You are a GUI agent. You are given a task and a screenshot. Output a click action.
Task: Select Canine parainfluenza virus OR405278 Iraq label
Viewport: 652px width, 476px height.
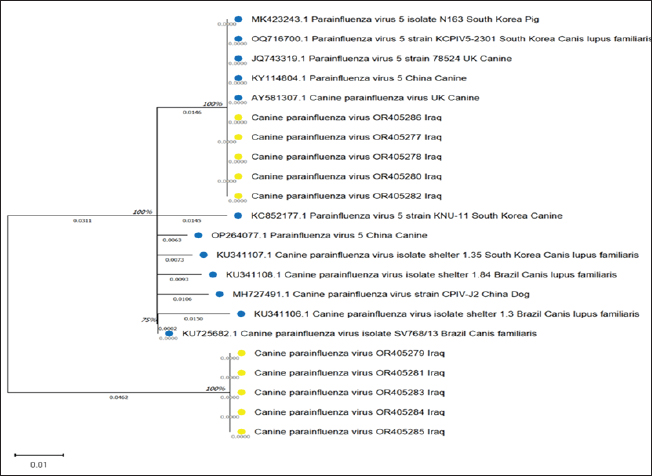click(330, 157)
